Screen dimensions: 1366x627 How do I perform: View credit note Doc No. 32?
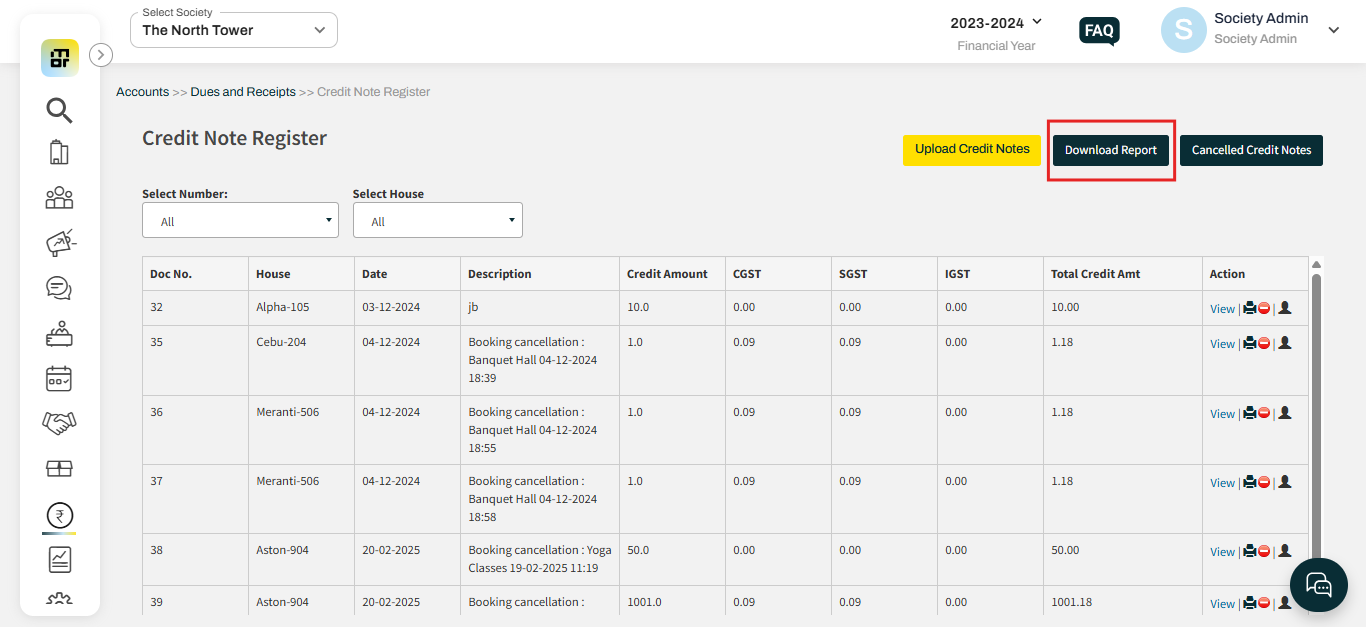(1222, 309)
